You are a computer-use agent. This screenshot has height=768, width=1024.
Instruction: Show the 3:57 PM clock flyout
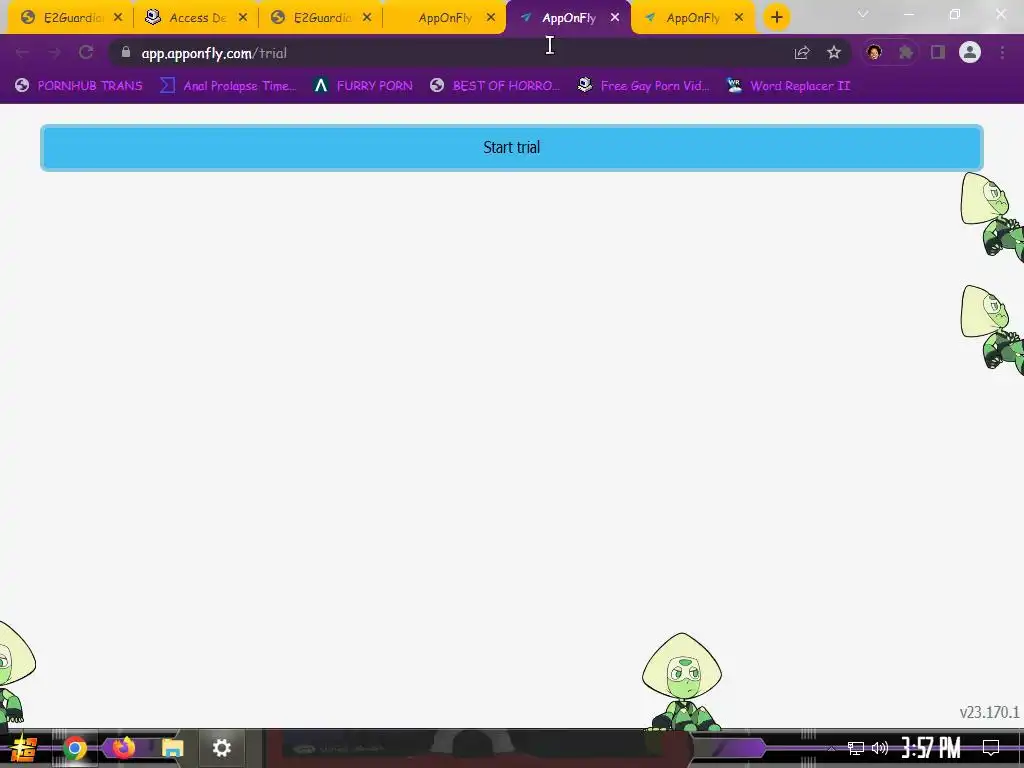931,748
